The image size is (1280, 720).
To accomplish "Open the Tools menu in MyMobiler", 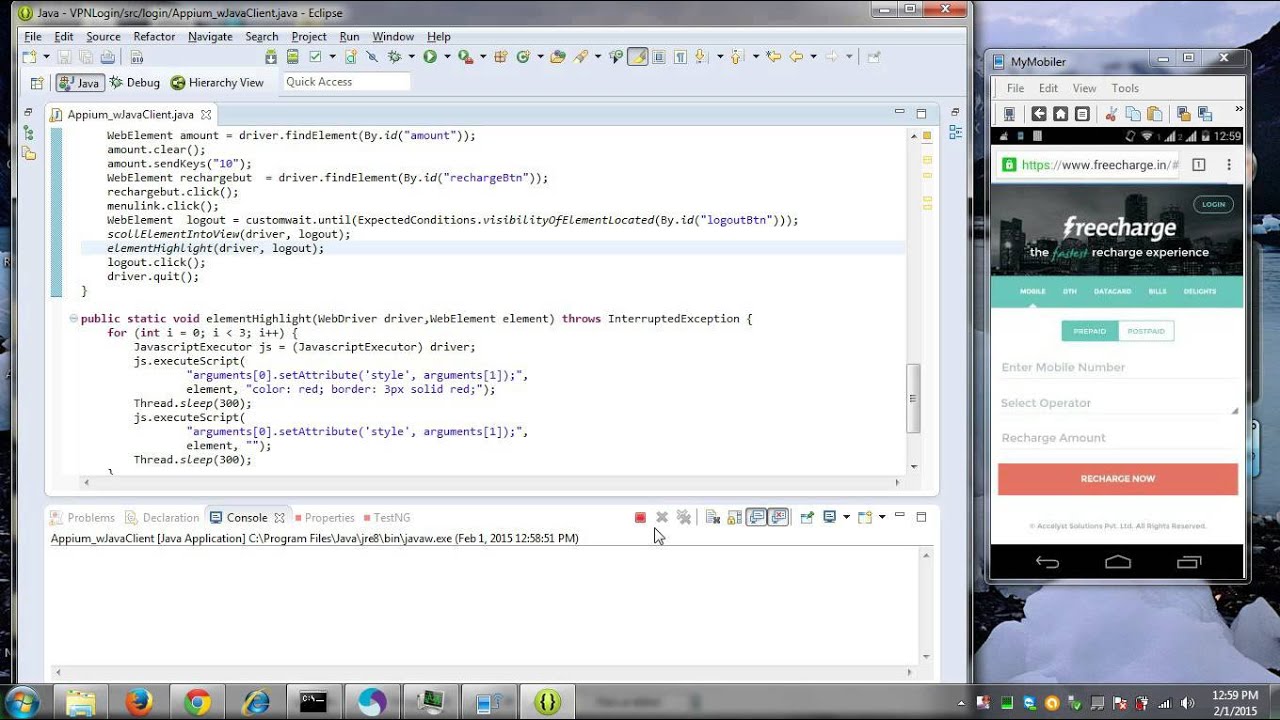I will (1125, 88).
